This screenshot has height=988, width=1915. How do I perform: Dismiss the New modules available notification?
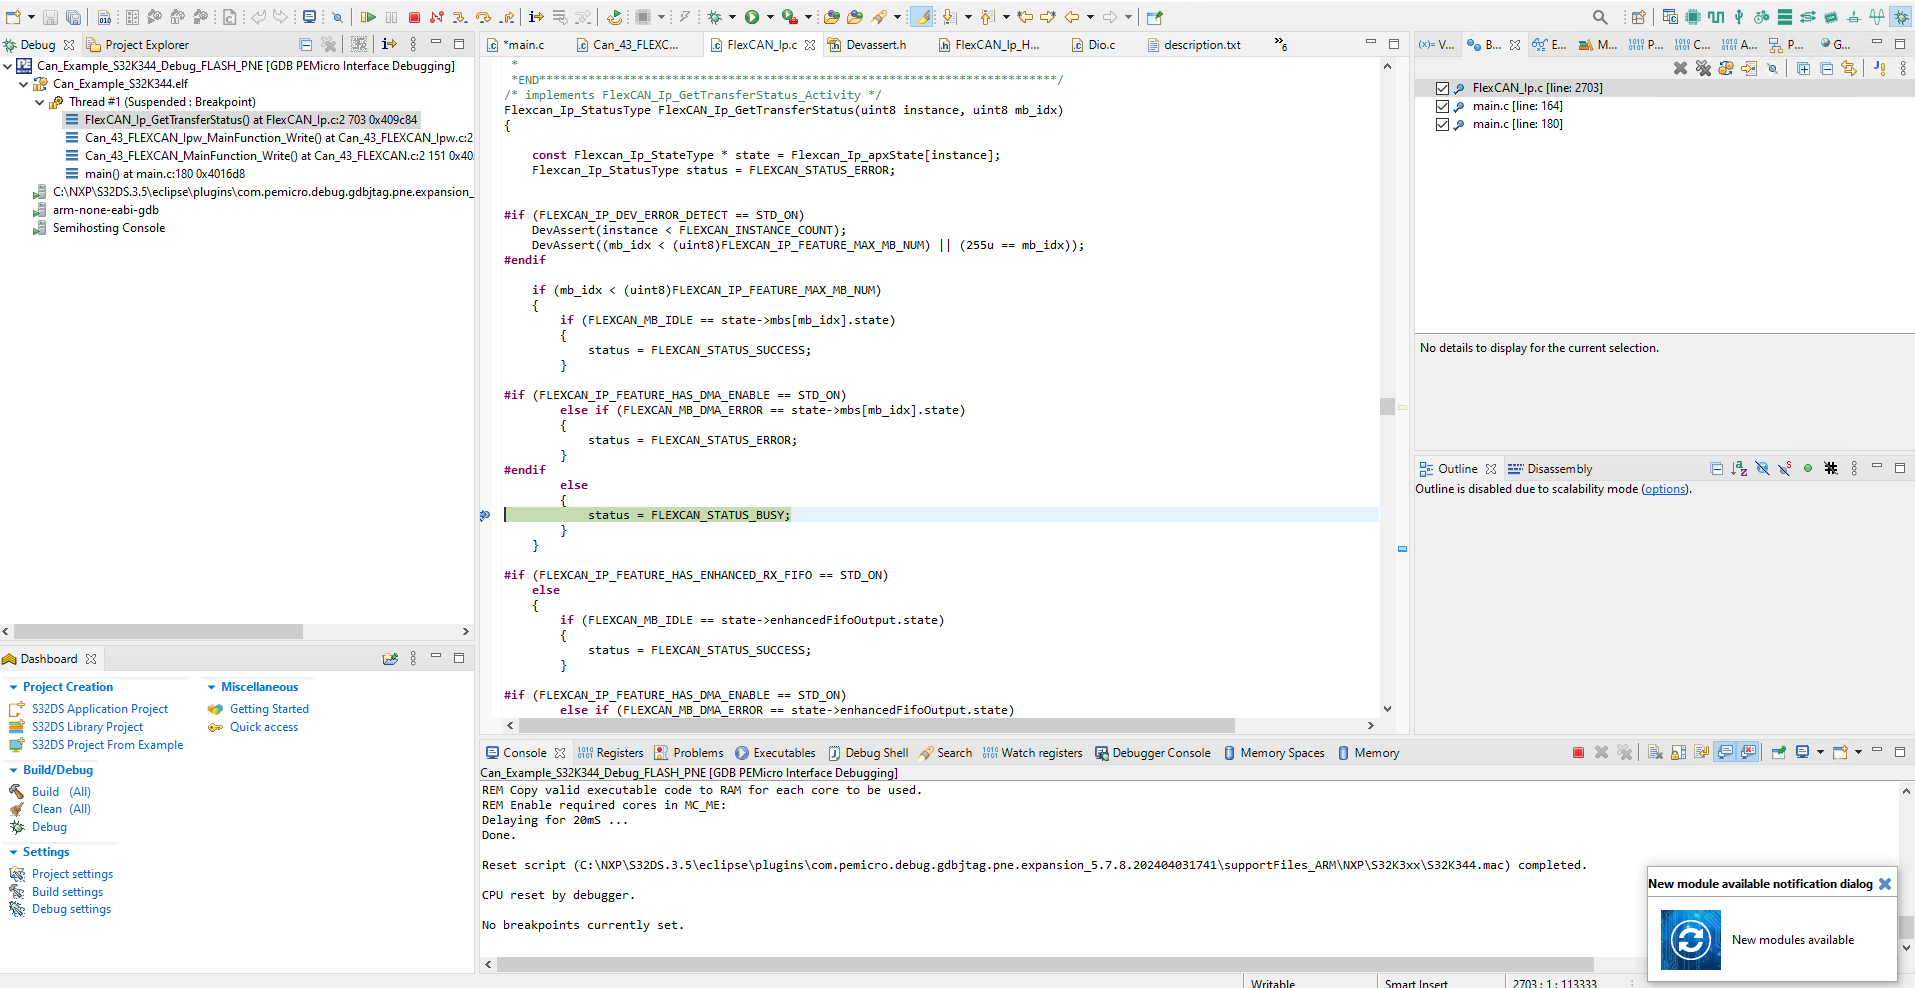(1886, 883)
